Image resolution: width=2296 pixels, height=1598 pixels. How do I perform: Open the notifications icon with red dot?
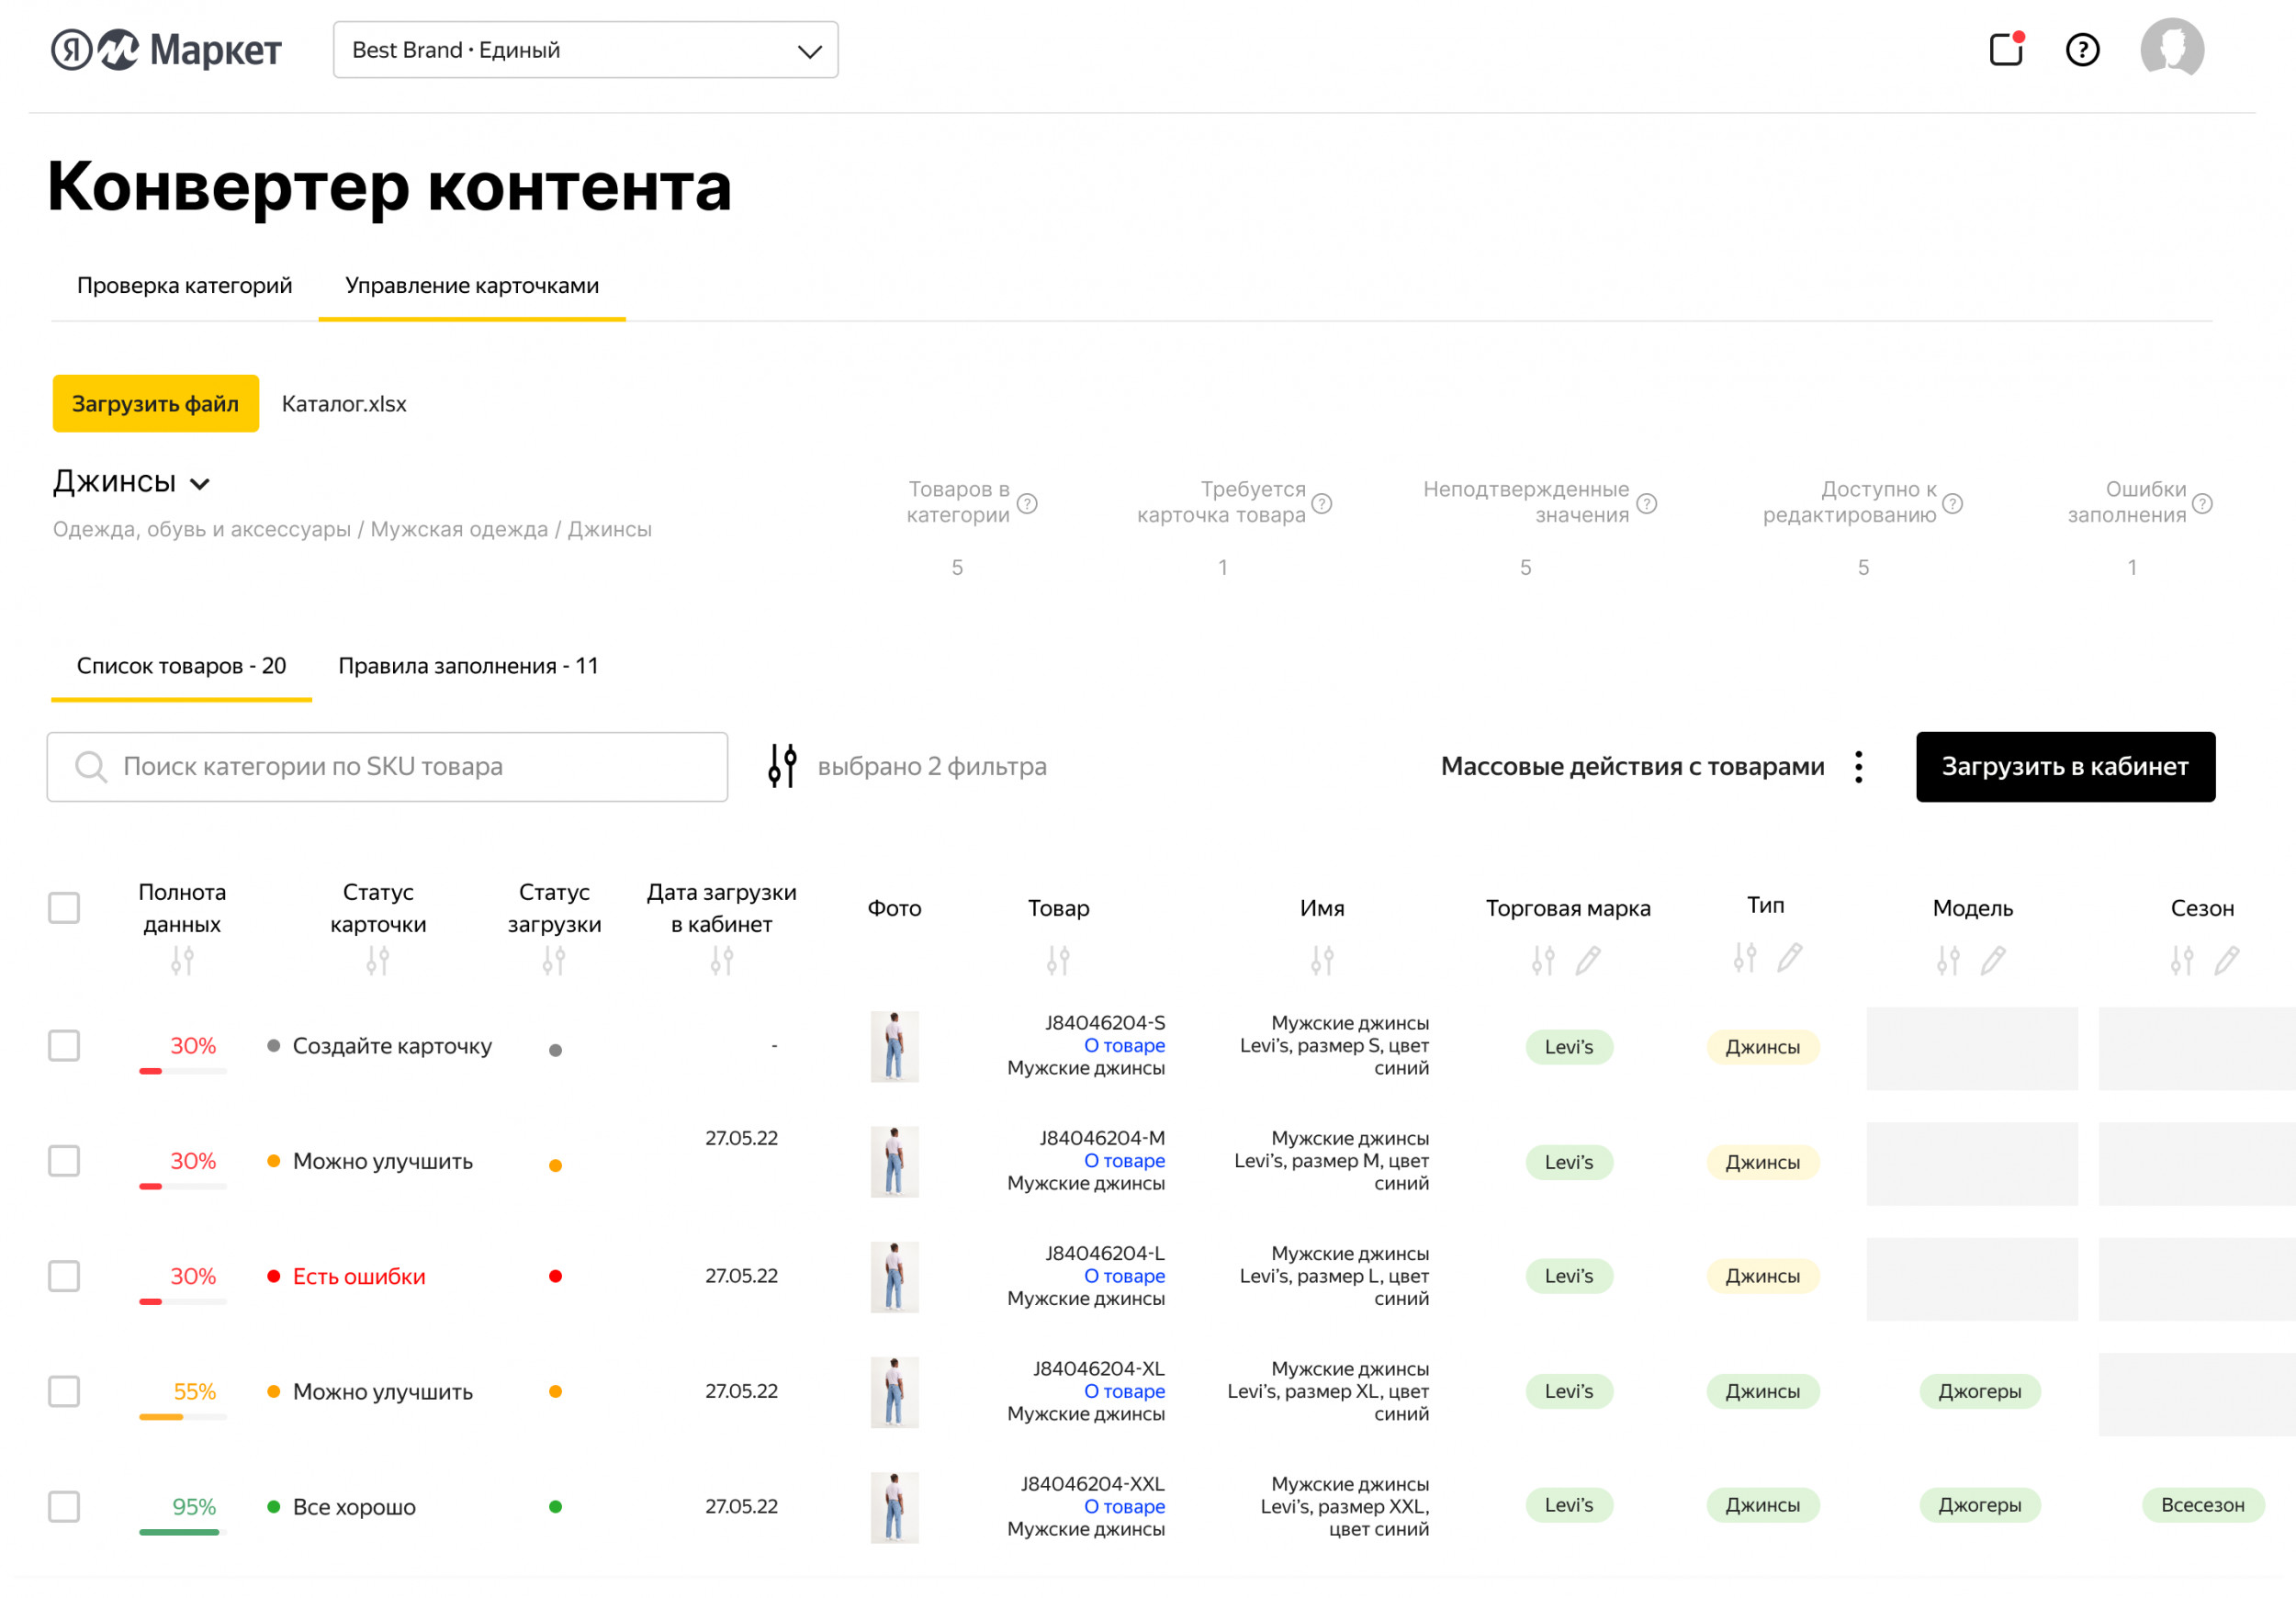2005,49
